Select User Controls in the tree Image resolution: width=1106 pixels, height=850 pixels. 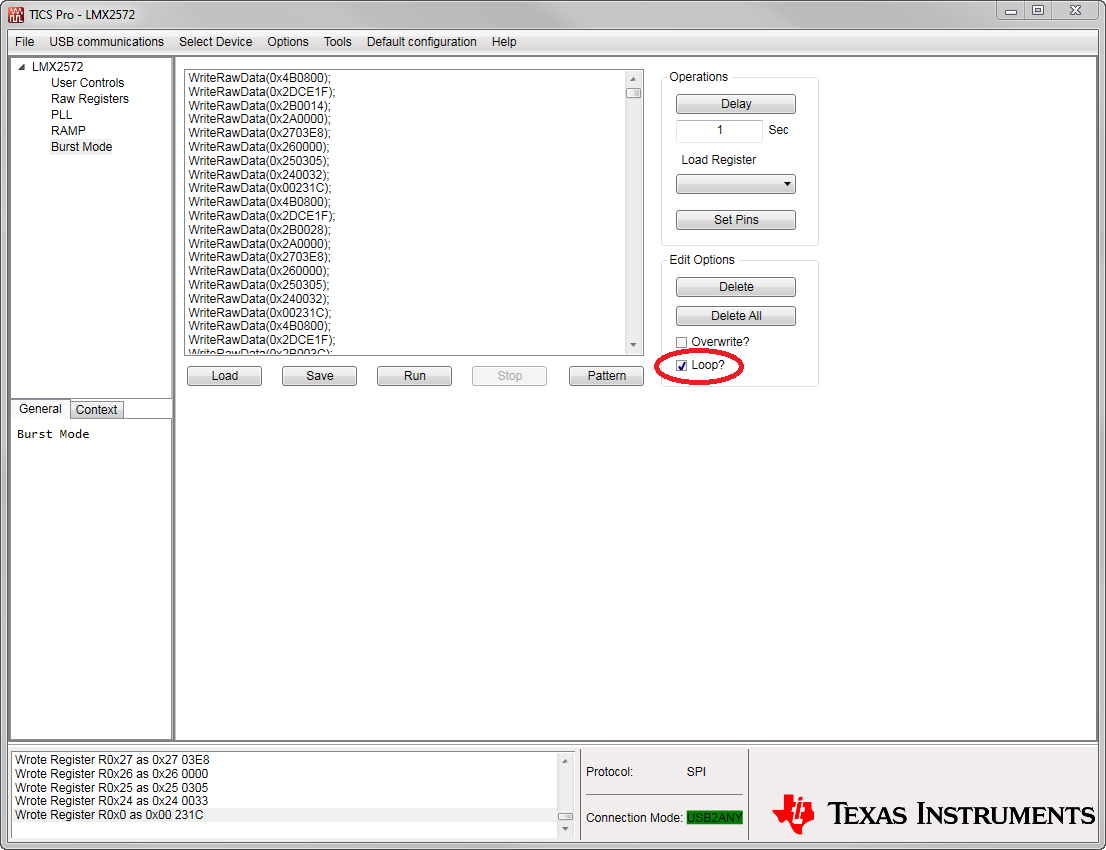[x=87, y=83]
